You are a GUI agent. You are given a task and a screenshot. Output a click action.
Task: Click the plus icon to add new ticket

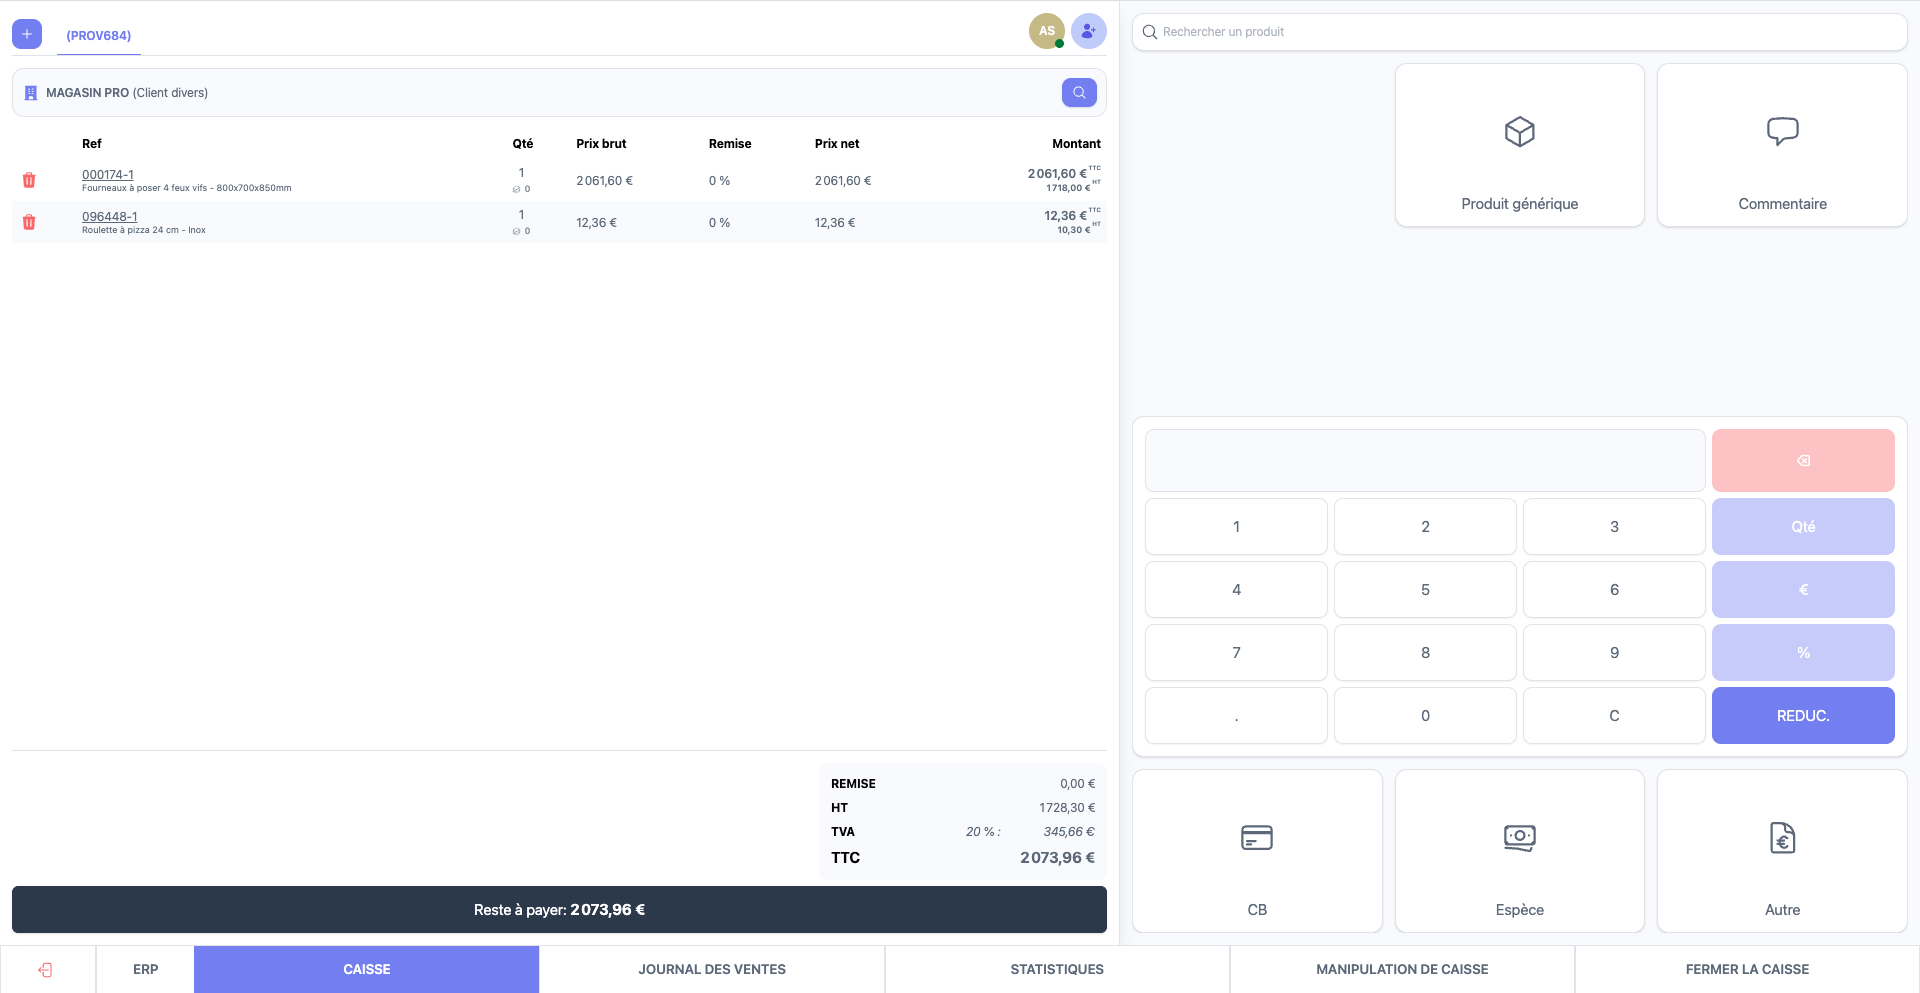pyautogui.click(x=27, y=34)
